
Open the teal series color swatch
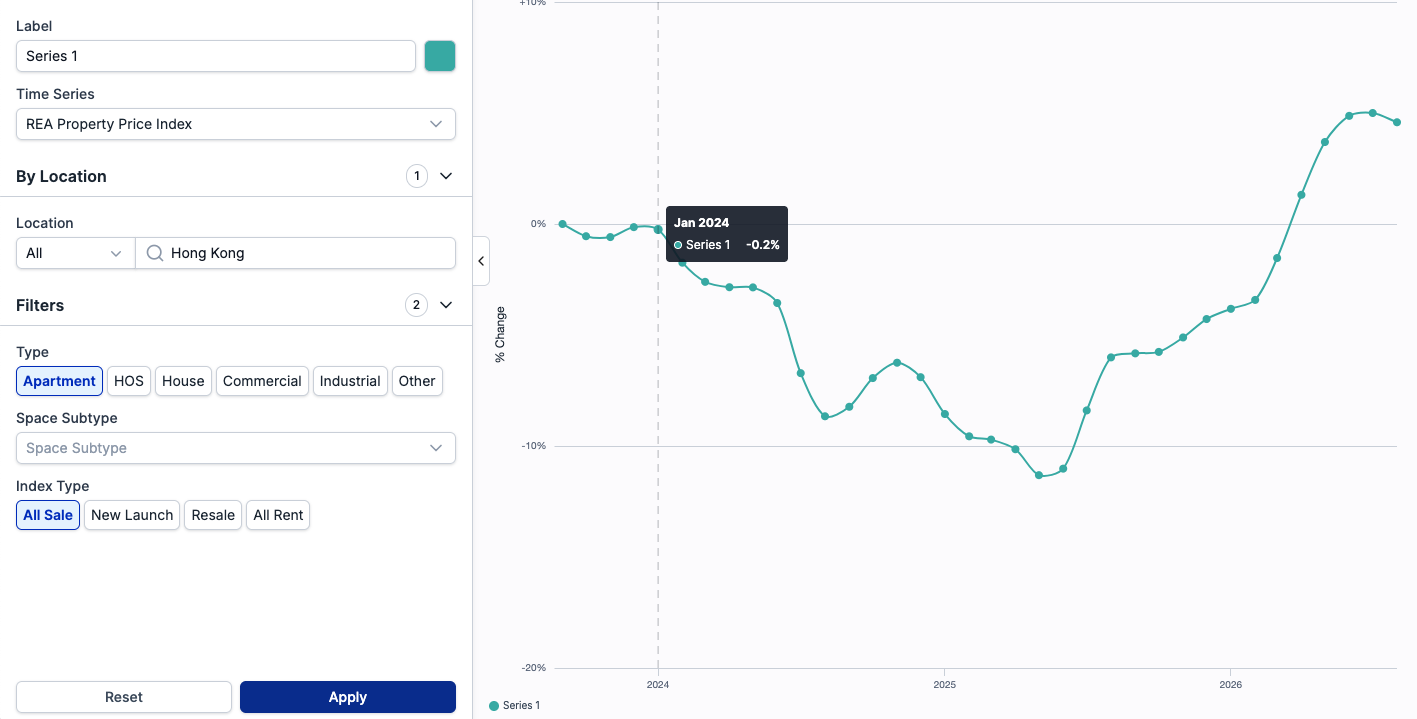pos(440,56)
